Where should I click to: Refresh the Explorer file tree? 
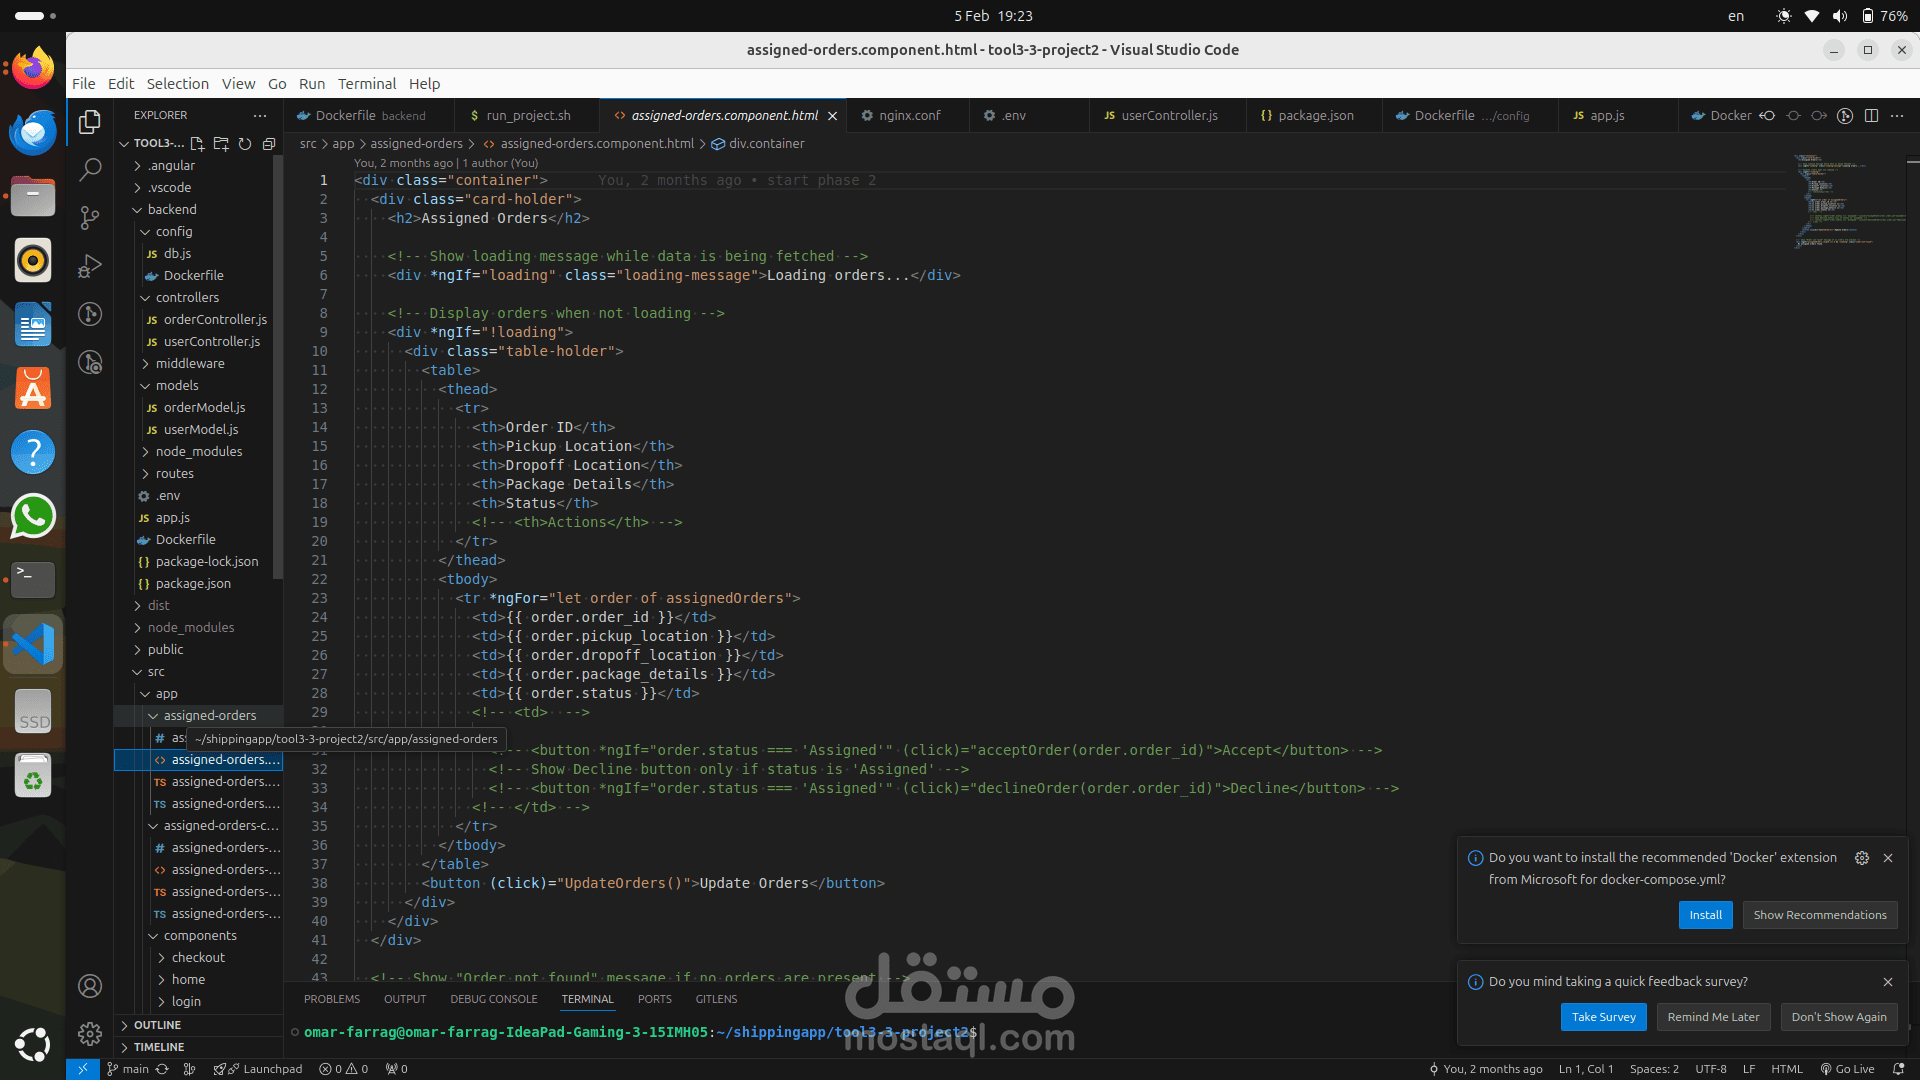pos(245,144)
